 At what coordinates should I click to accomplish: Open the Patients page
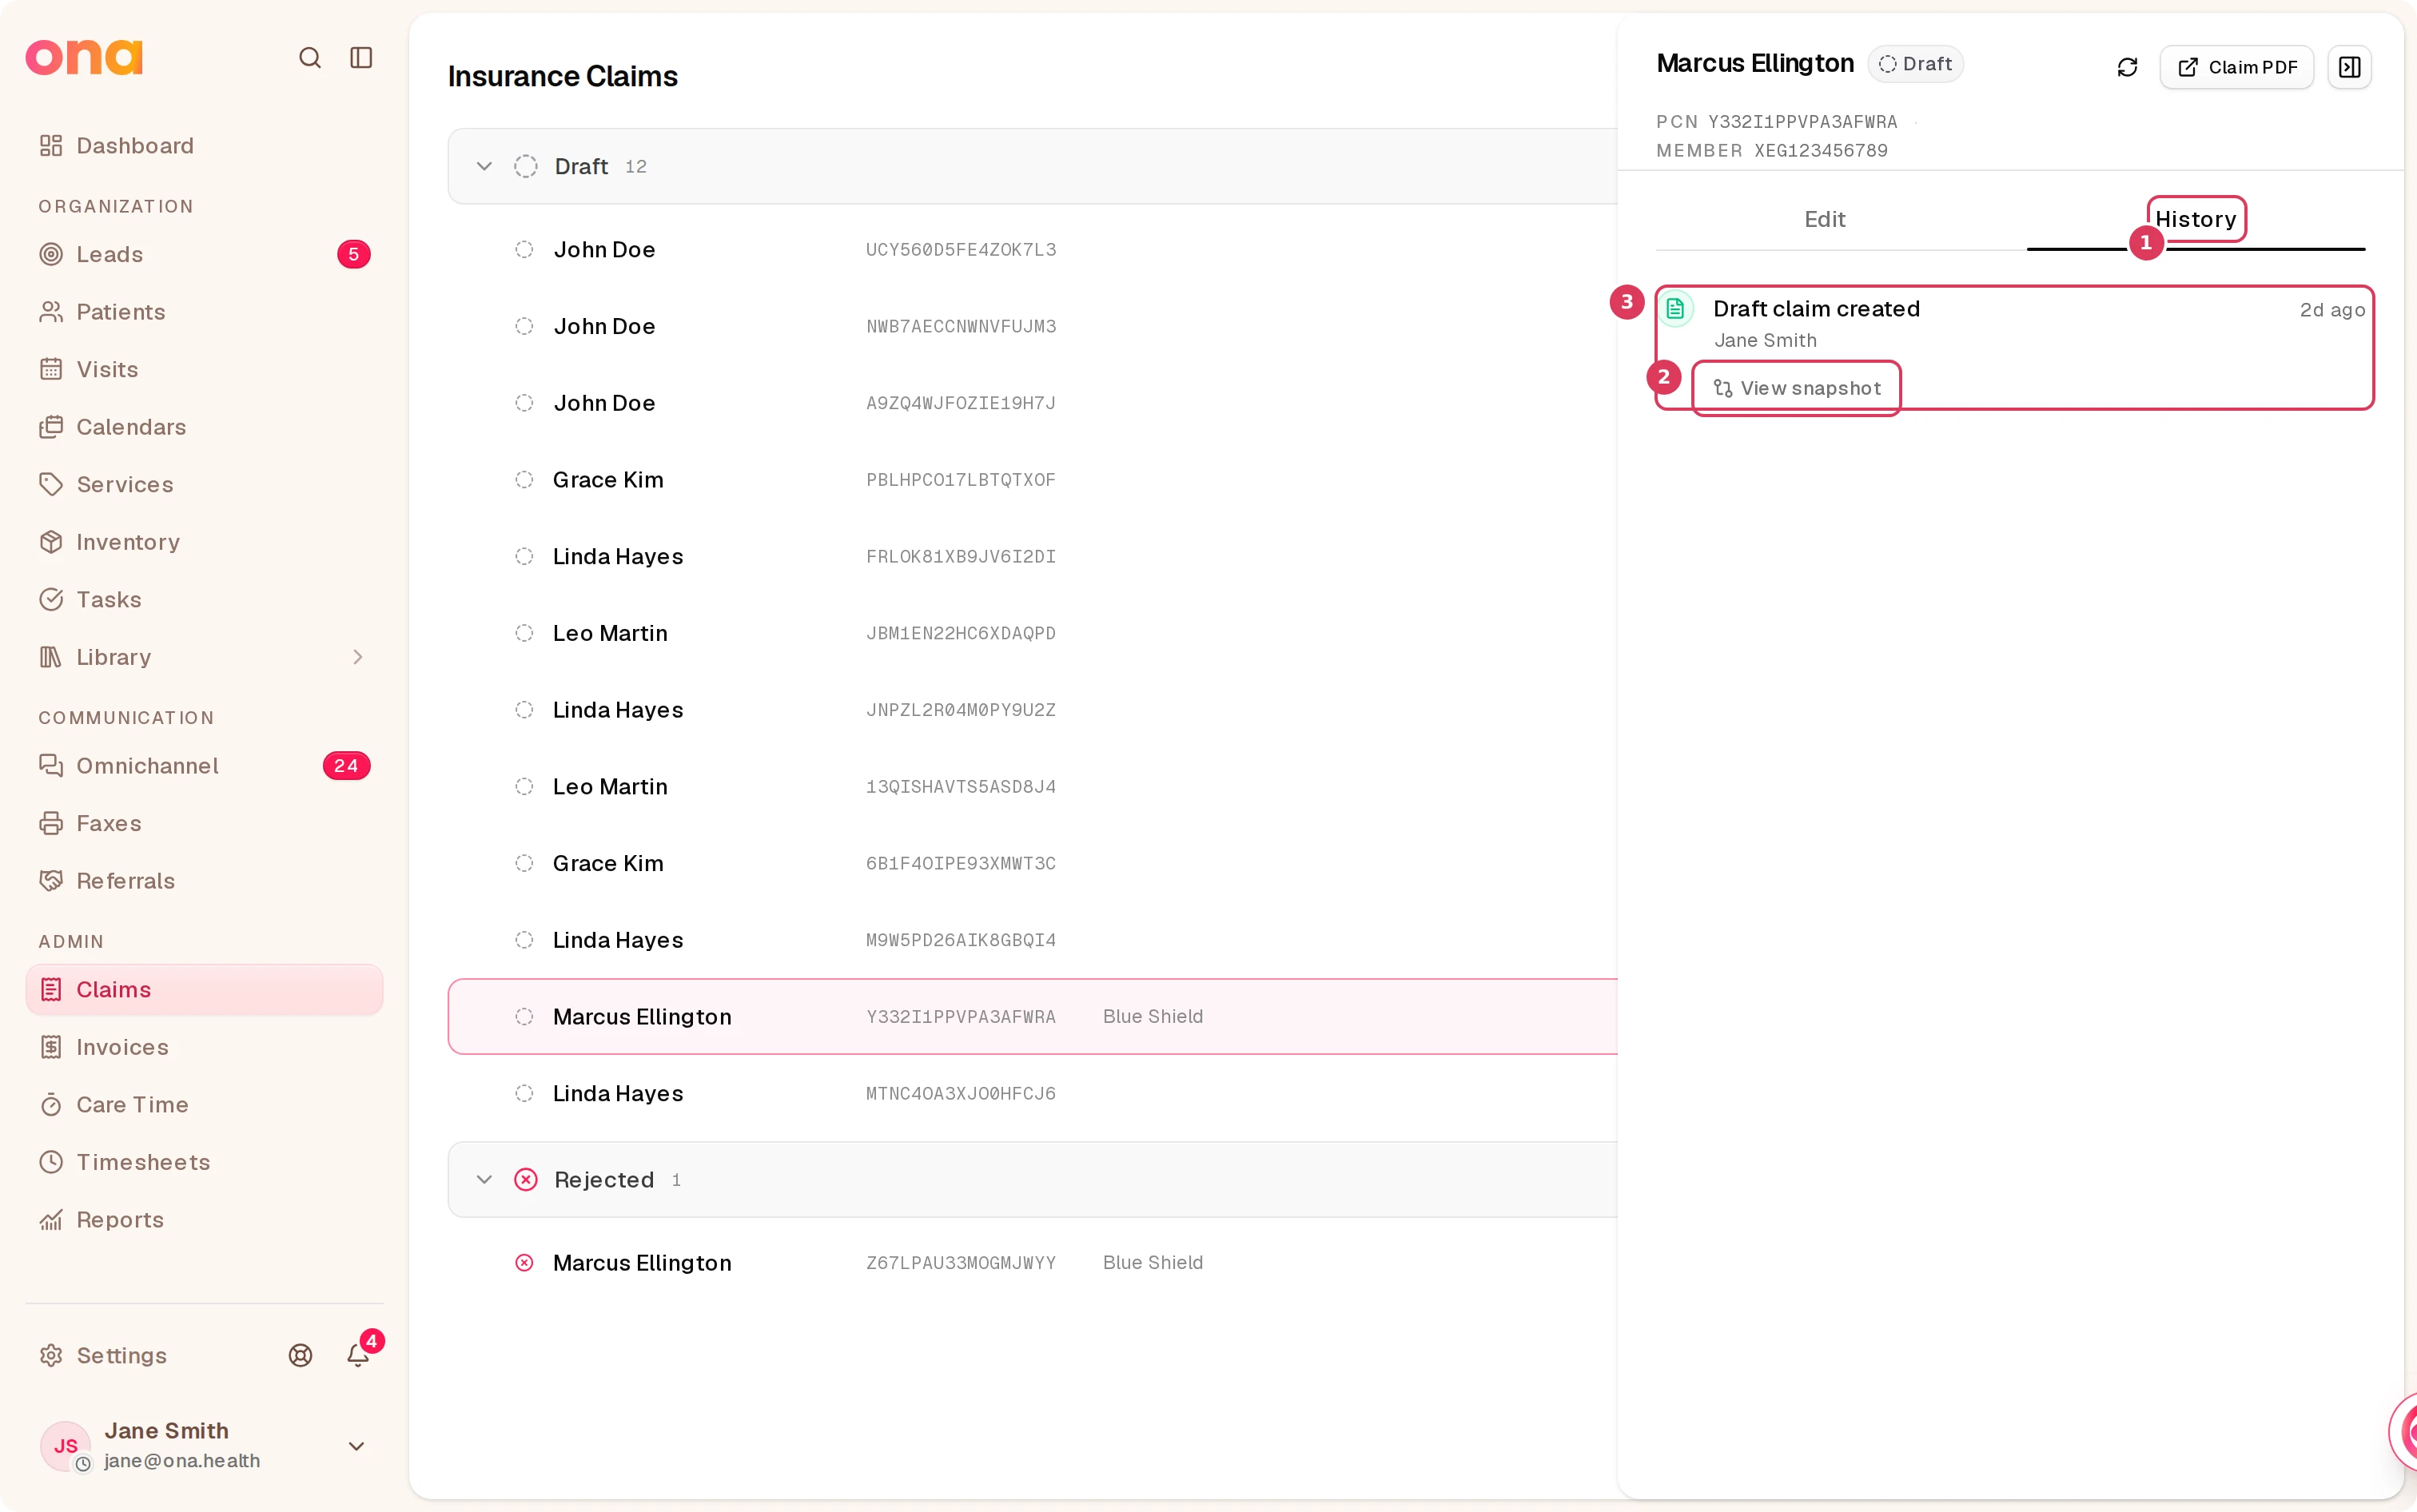pos(204,312)
